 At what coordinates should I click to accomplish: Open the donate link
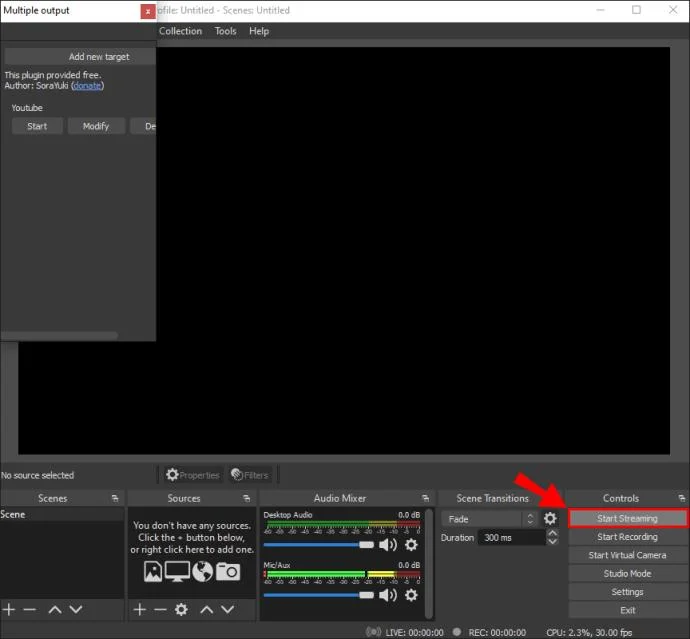pyautogui.click(x=87, y=86)
